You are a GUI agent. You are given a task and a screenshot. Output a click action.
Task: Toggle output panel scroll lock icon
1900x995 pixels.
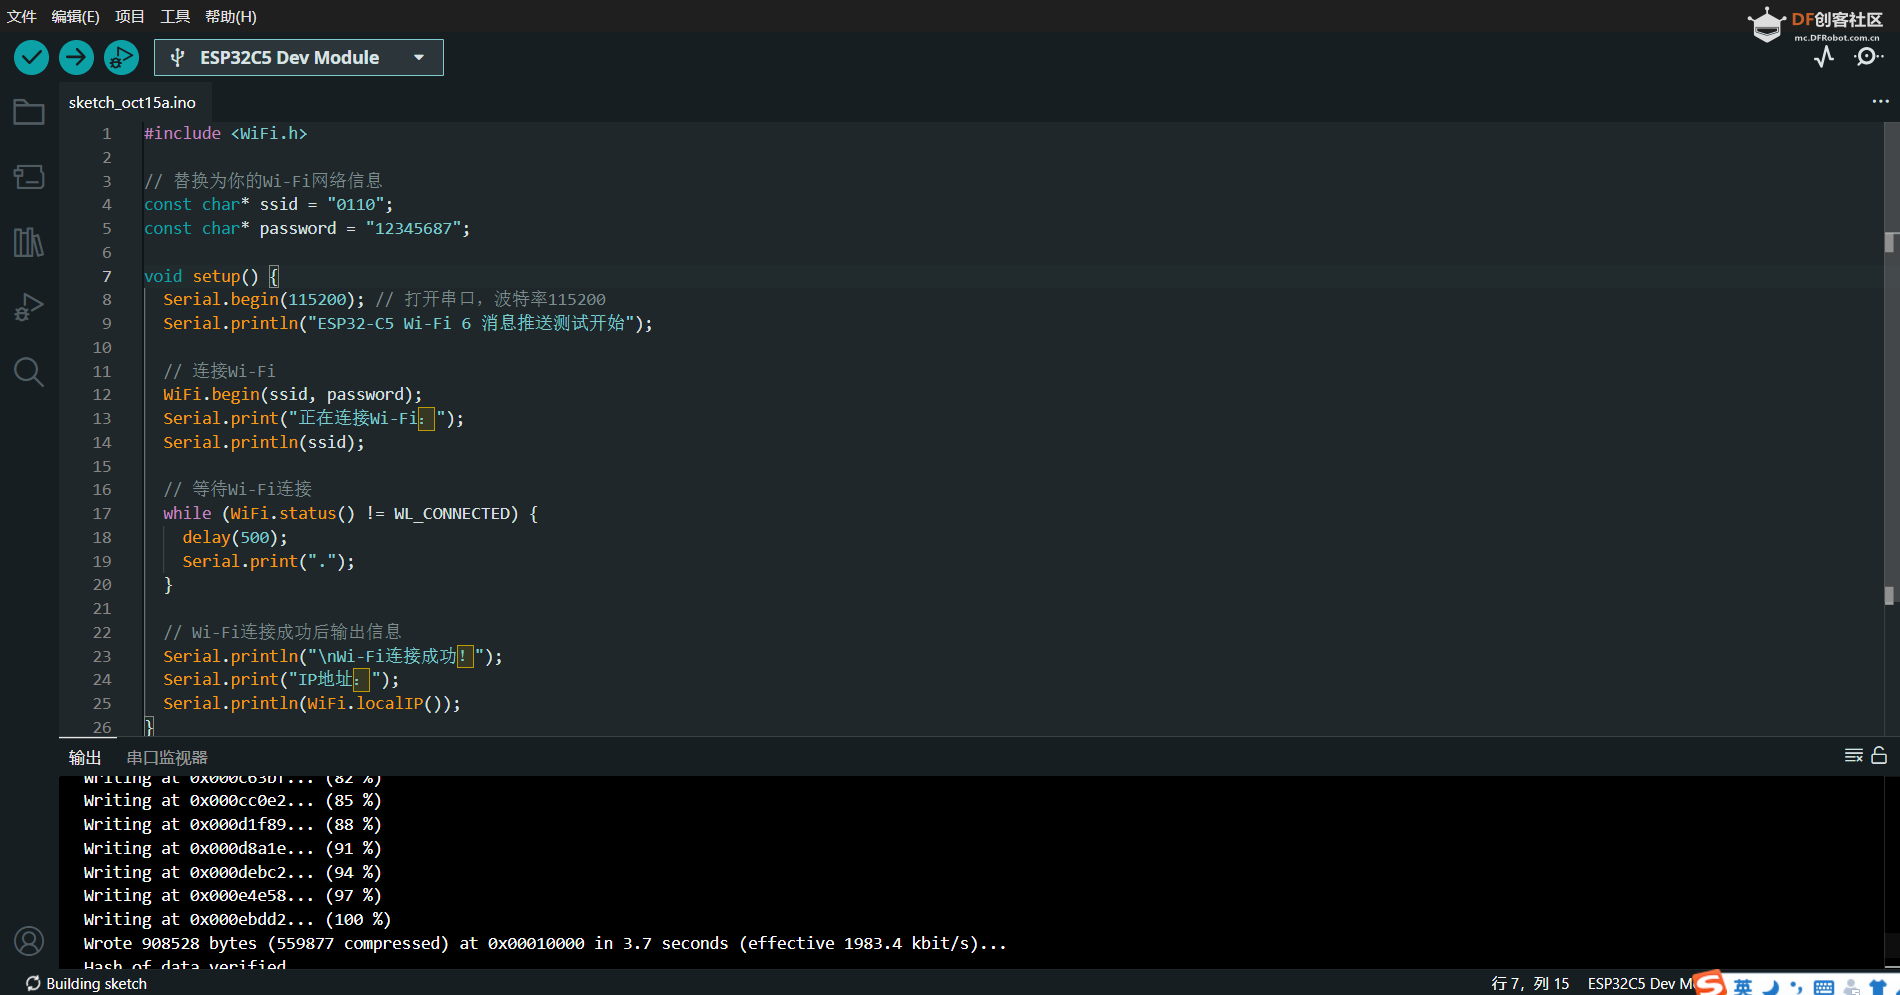[x=1879, y=756]
